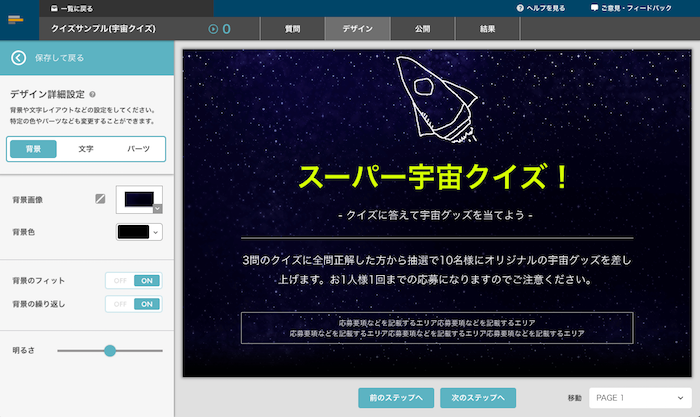The image size is (700, 417).
Task: Select the 文字 segment option
Action: click(x=86, y=148)
